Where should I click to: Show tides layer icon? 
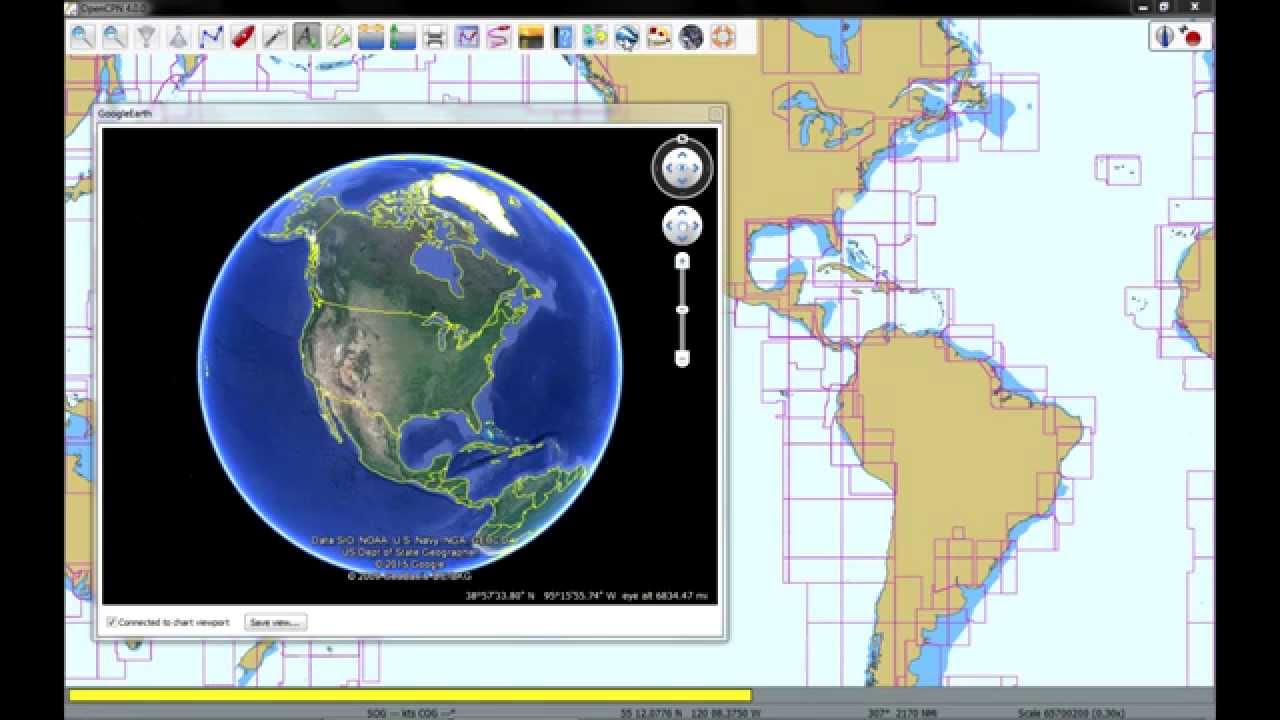(x=402, y=38)
